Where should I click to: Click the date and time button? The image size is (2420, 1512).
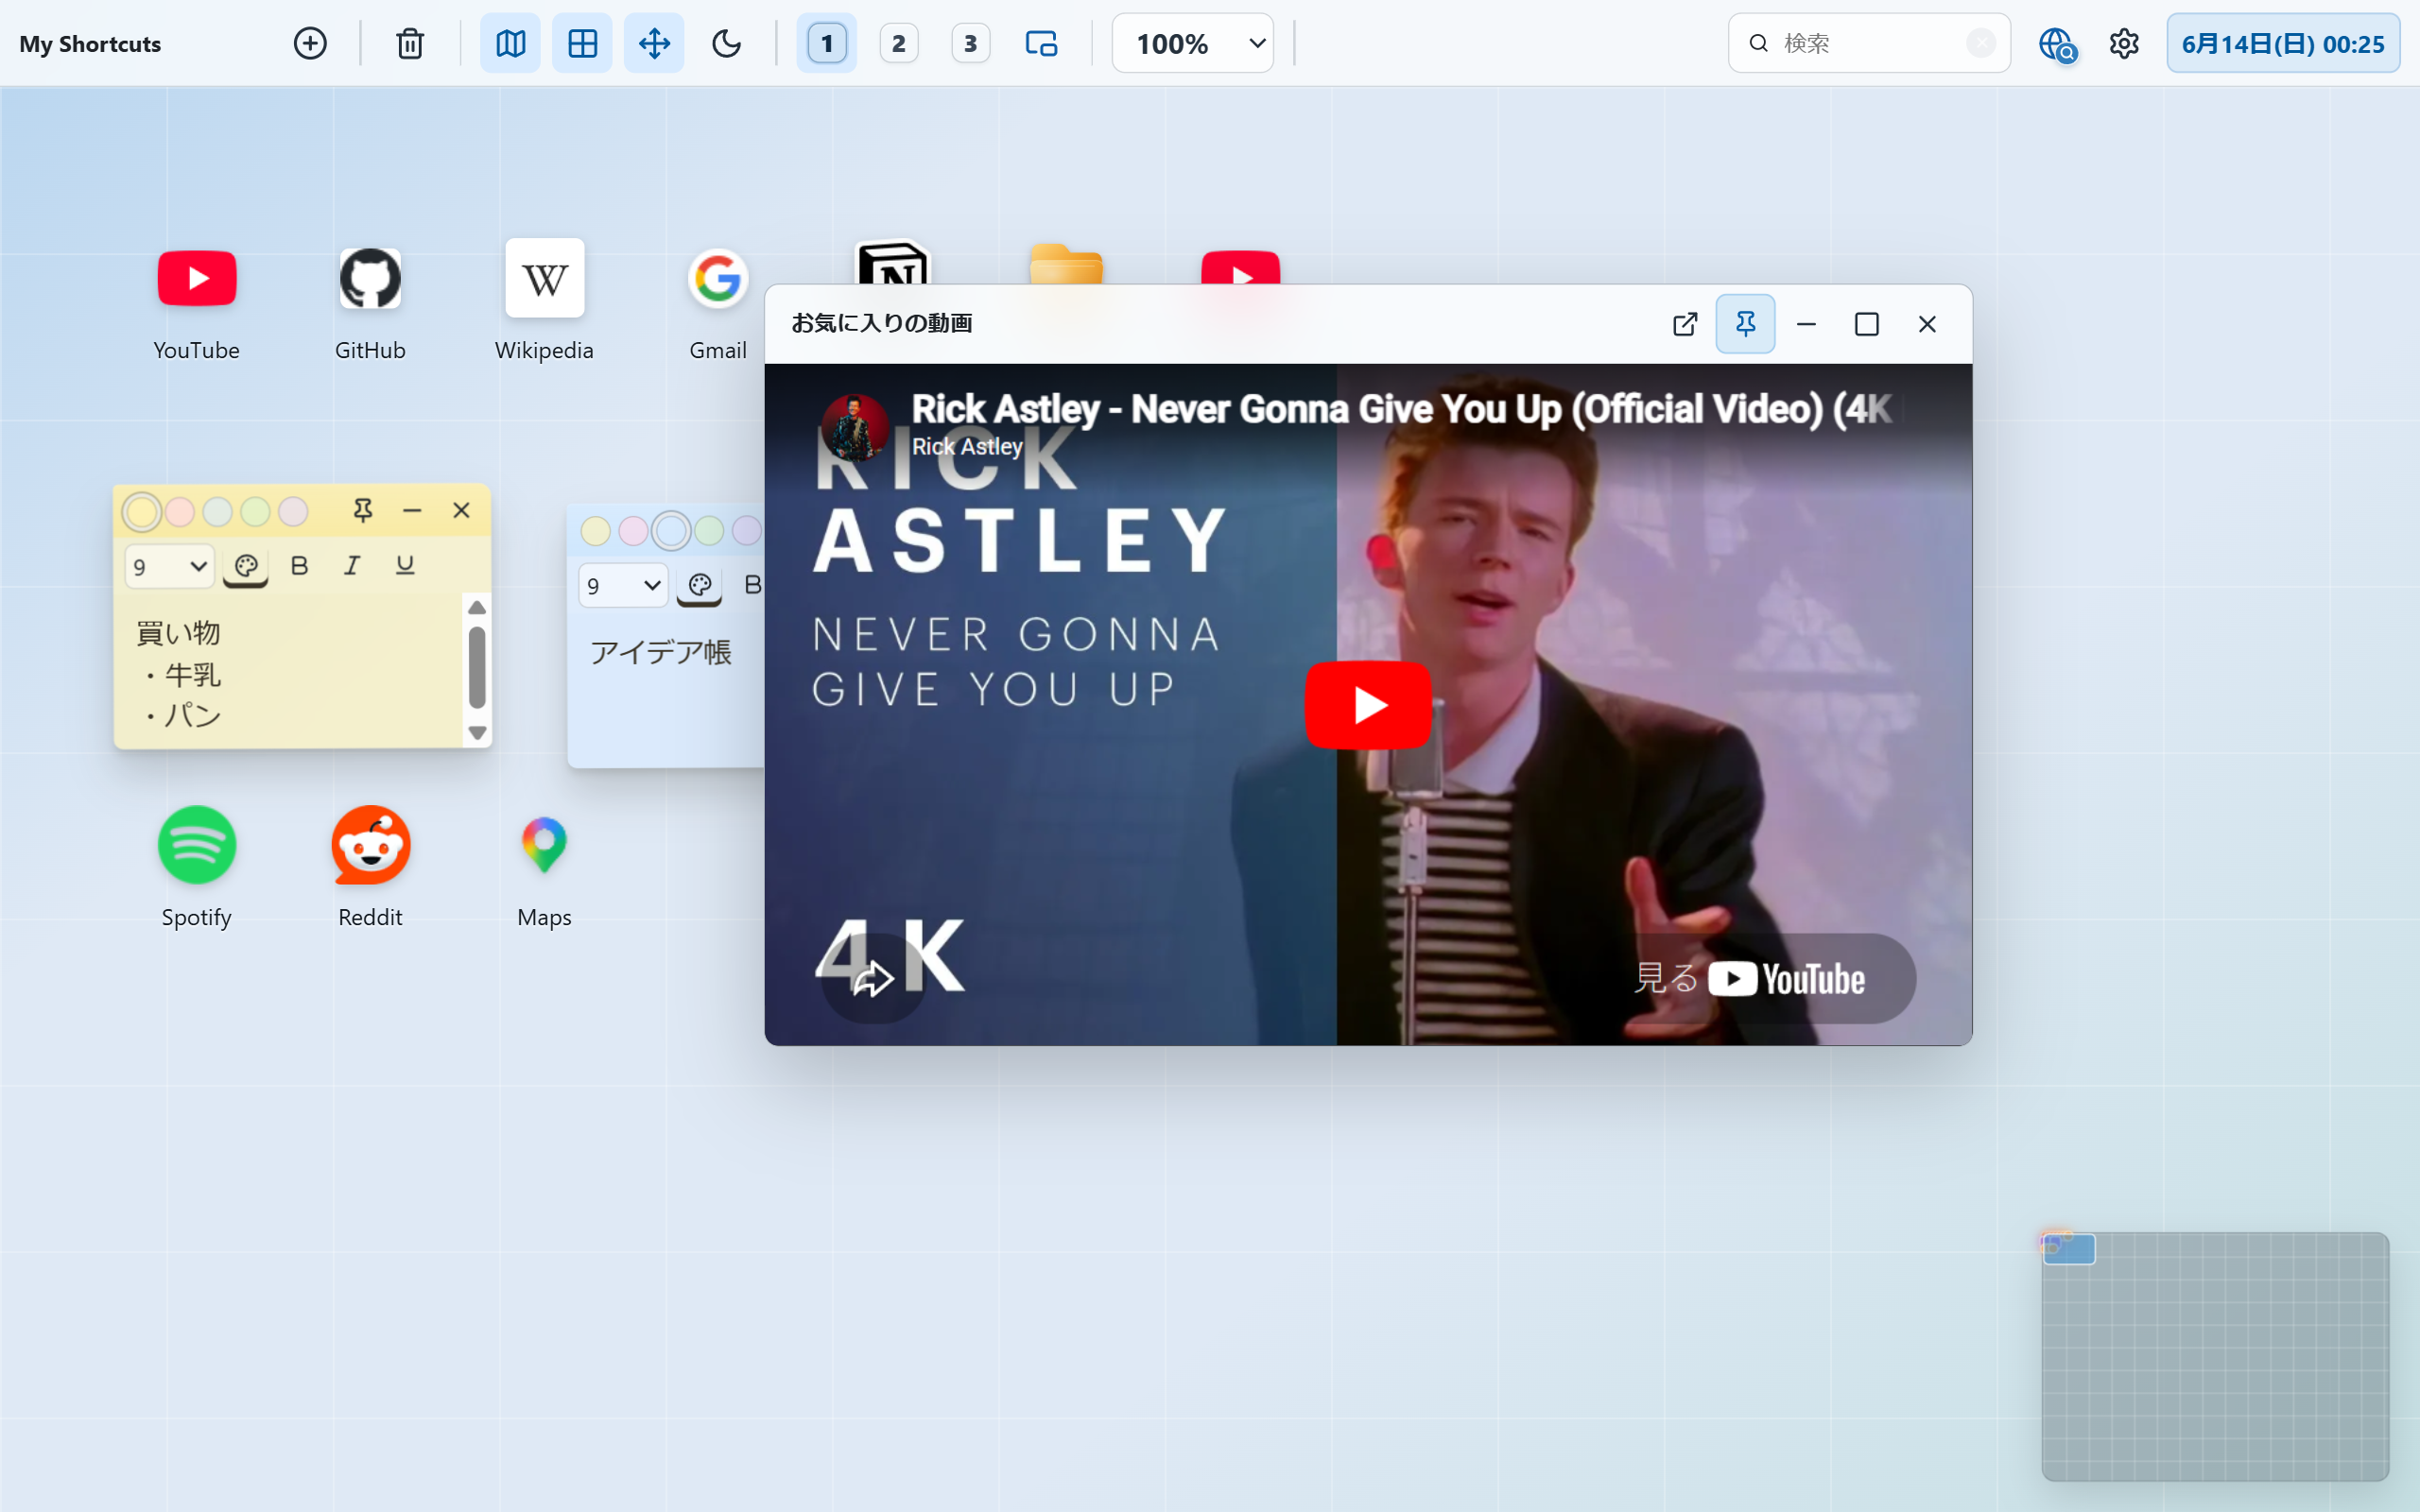pos(2283,43)
